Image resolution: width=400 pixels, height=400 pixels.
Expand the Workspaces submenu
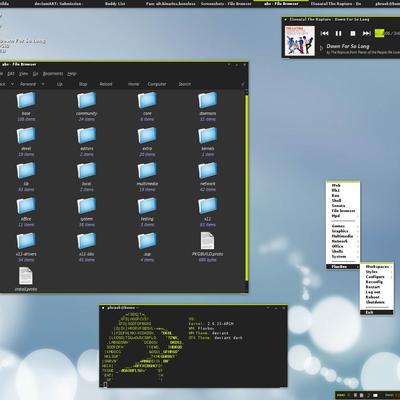click(377, 267)
